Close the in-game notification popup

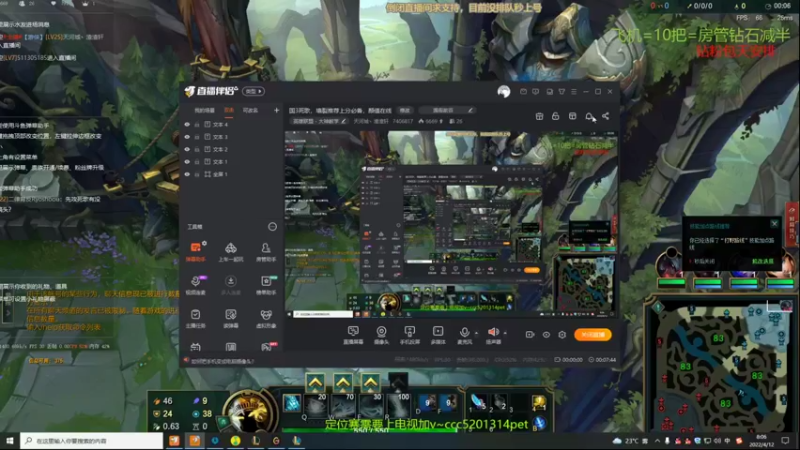tap(774, 224)
